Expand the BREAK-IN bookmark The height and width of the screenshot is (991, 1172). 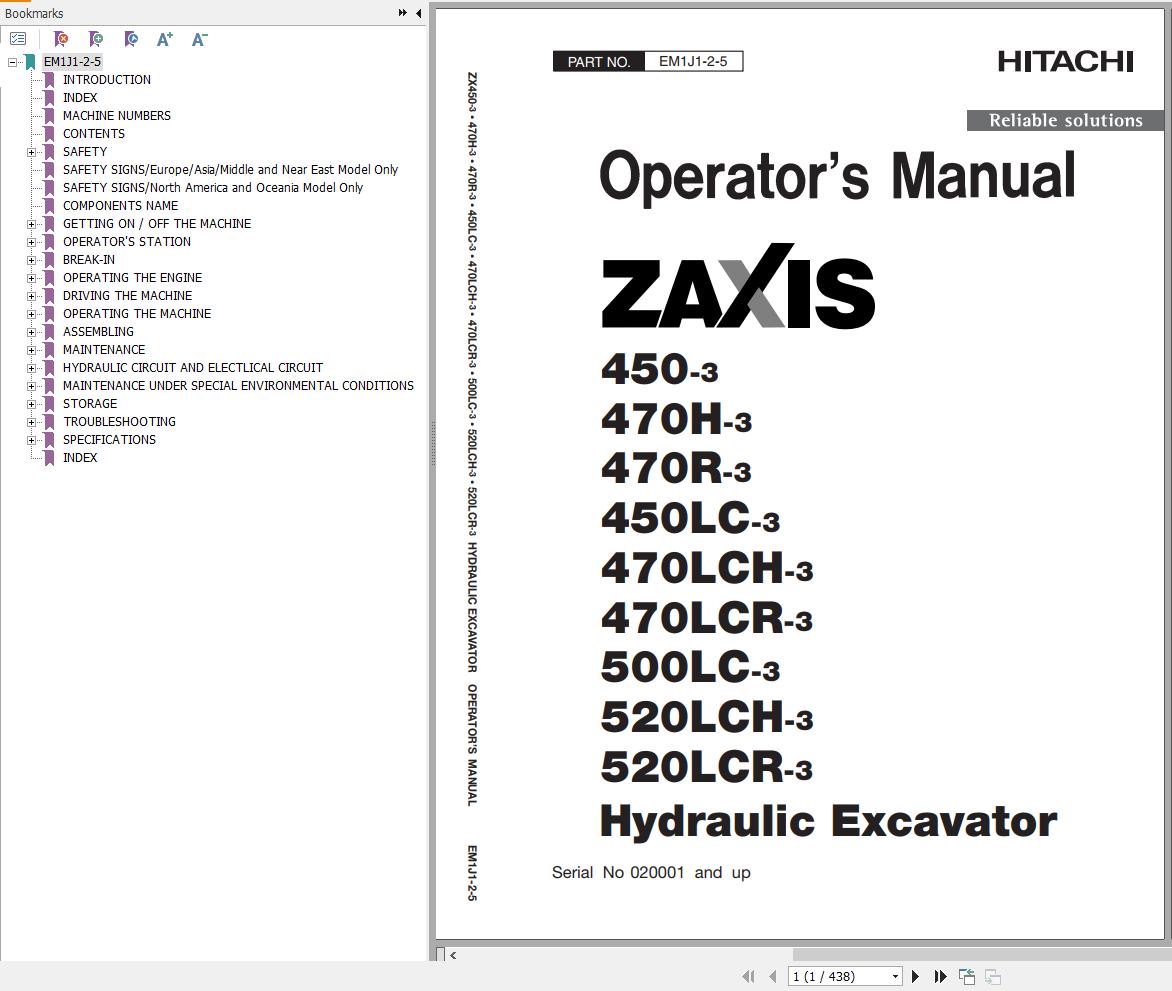pyautogui.click(x=31, y=260)
